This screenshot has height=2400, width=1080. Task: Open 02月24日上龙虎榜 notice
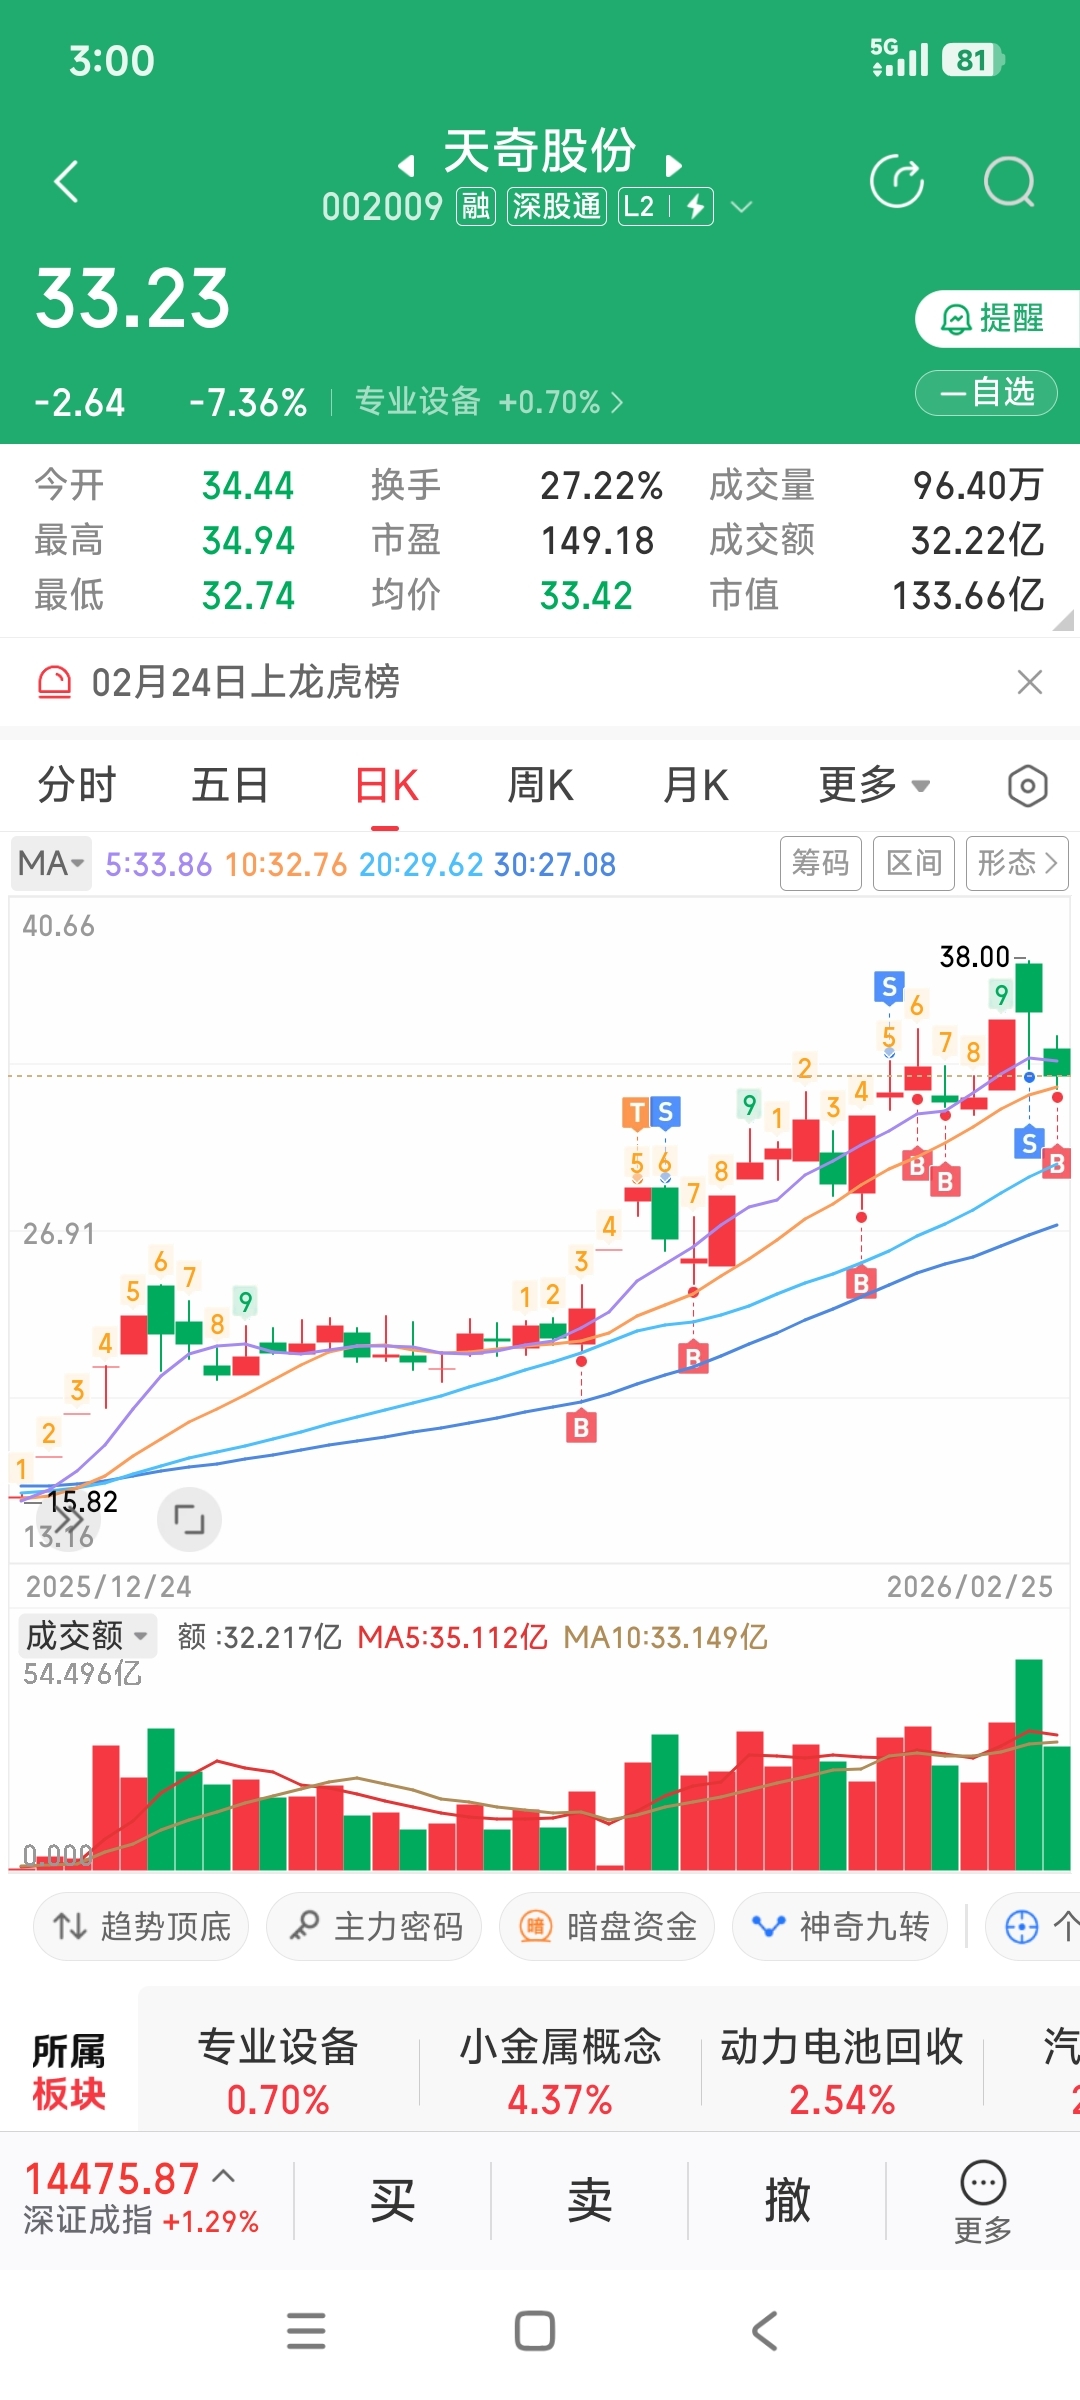245,682
